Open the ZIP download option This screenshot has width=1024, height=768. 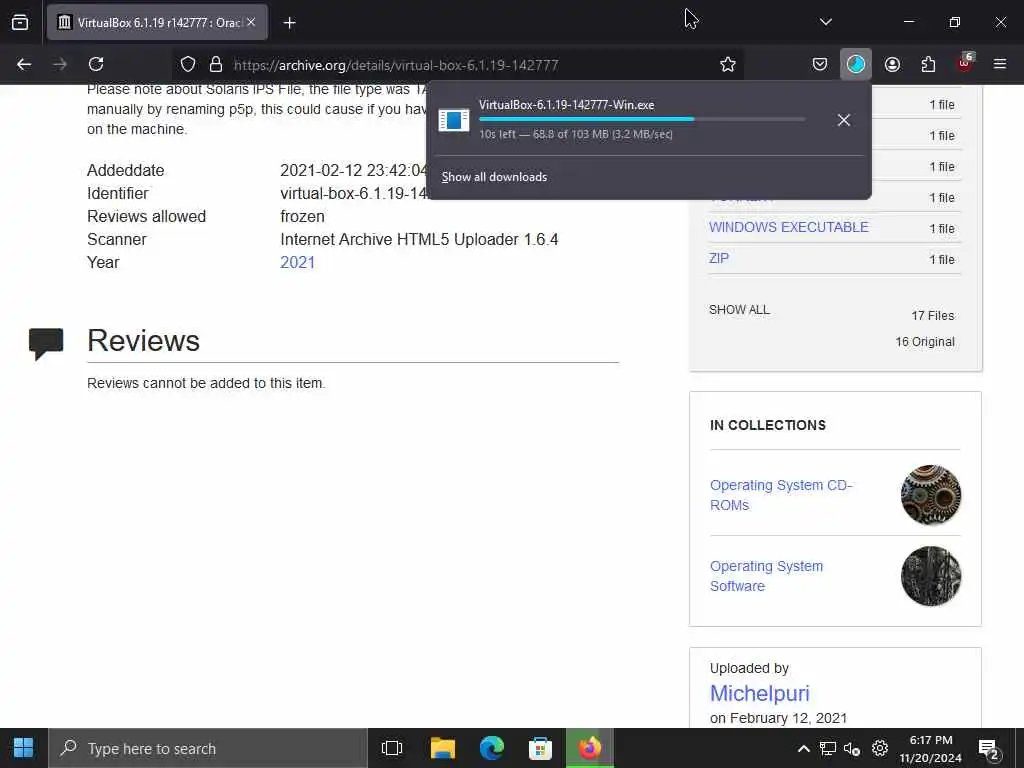719,258
